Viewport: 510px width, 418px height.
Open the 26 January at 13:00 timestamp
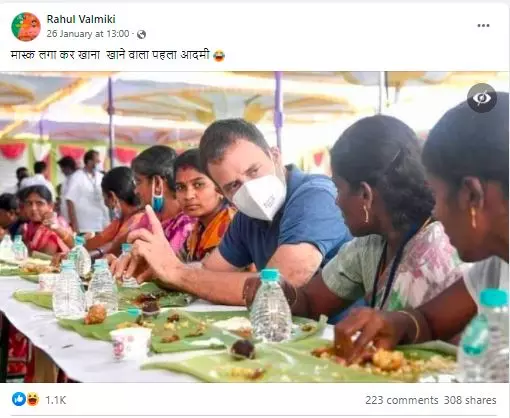(x=88, y=34)
